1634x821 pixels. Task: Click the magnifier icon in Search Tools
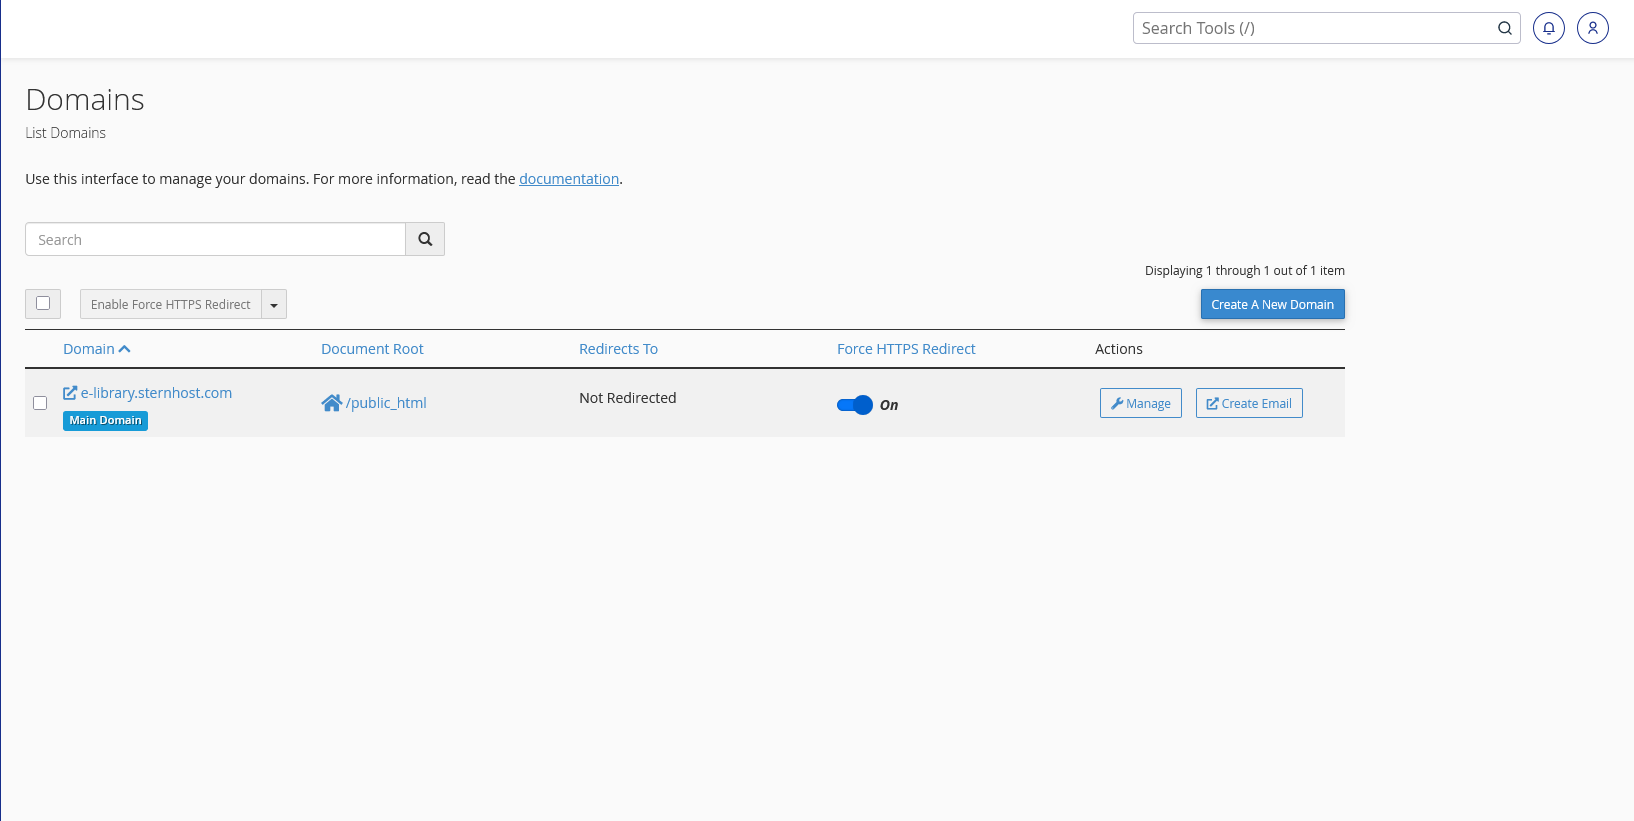click(x=1504, y=28)
